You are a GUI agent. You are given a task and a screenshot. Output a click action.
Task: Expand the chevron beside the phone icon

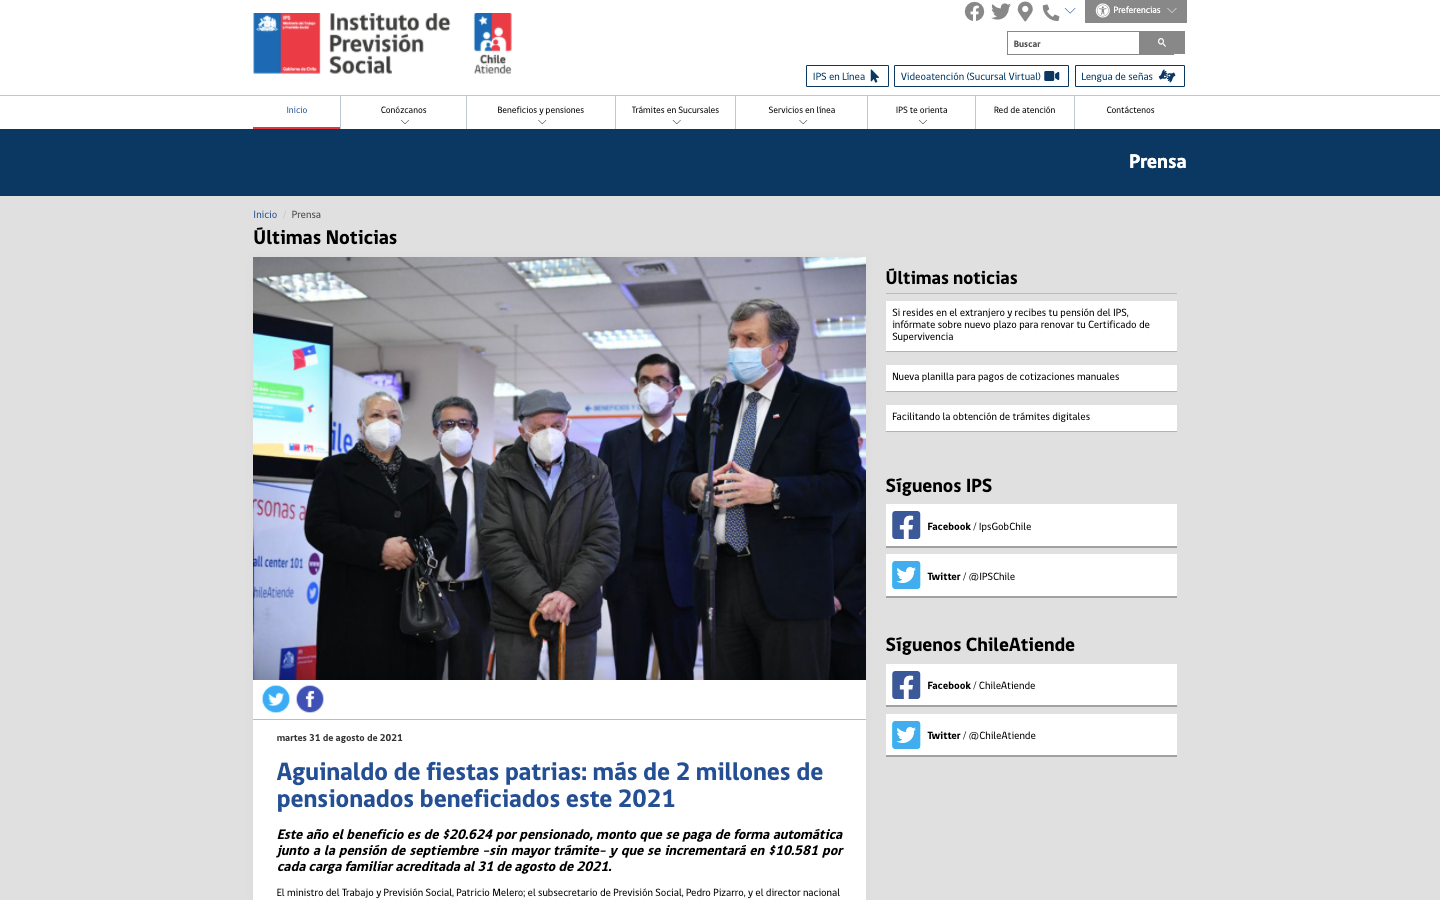(x=1070, y=11)
